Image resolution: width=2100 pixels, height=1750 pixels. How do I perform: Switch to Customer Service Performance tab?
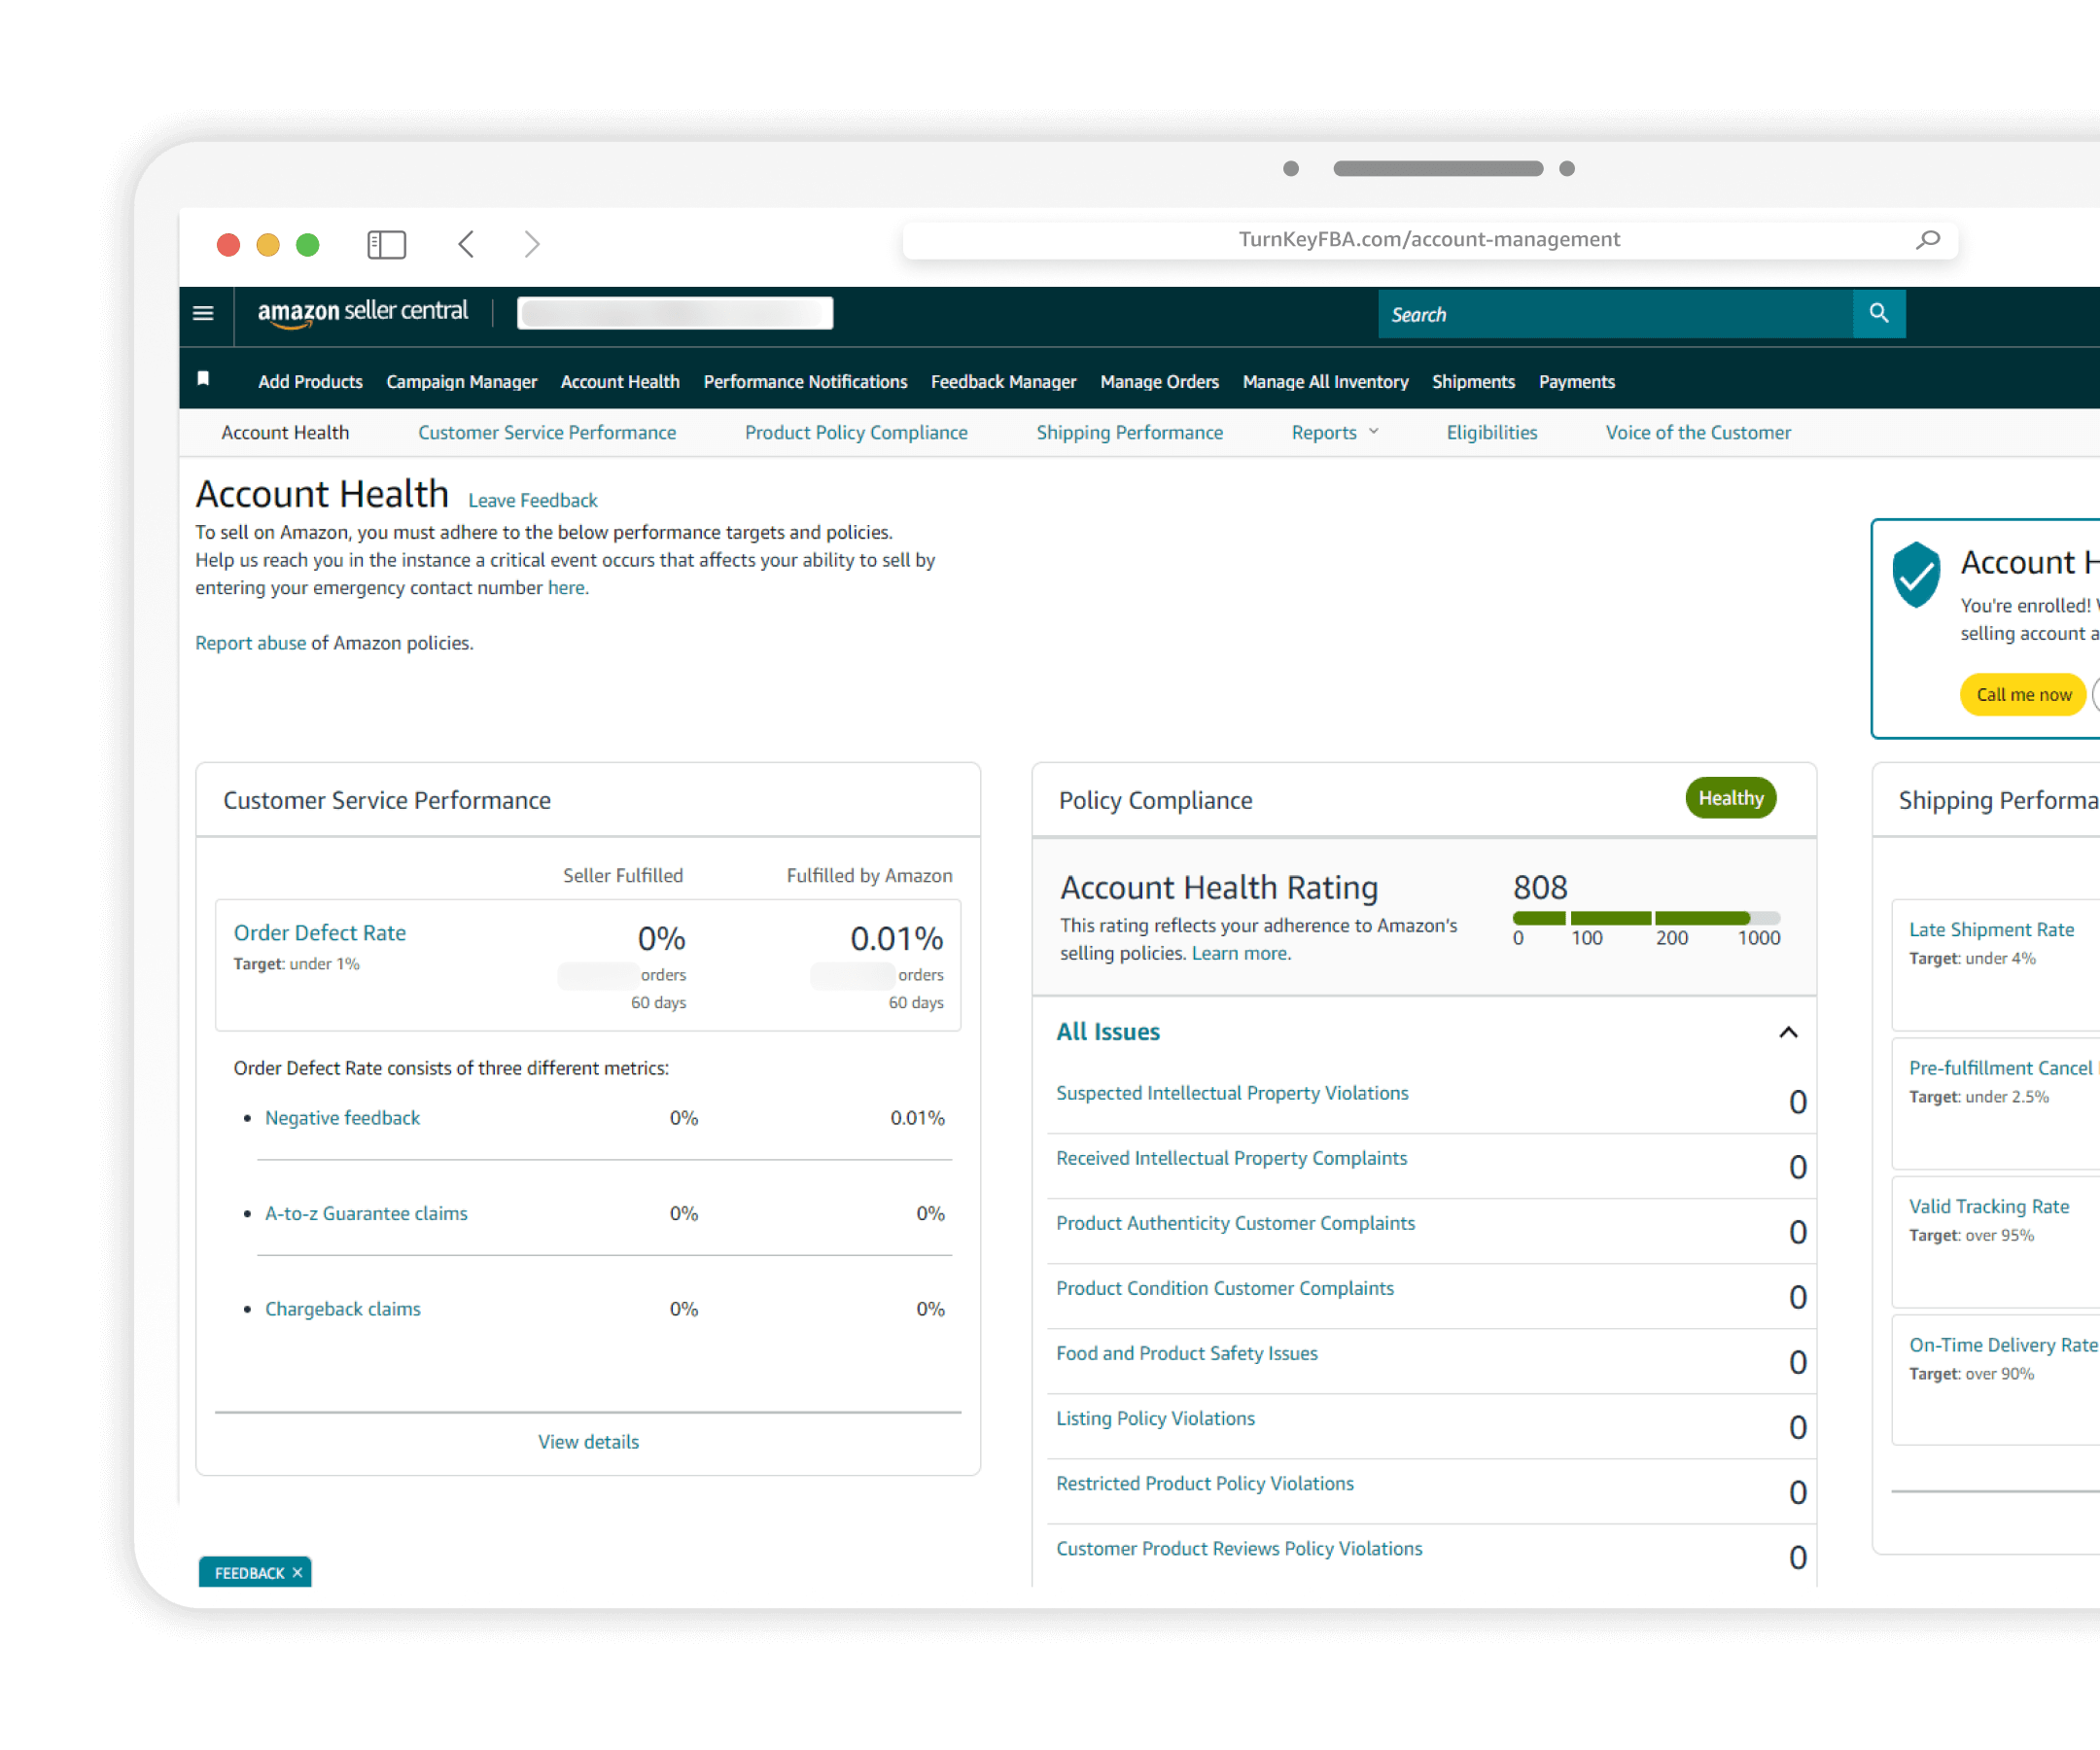[x=547, y=433]
